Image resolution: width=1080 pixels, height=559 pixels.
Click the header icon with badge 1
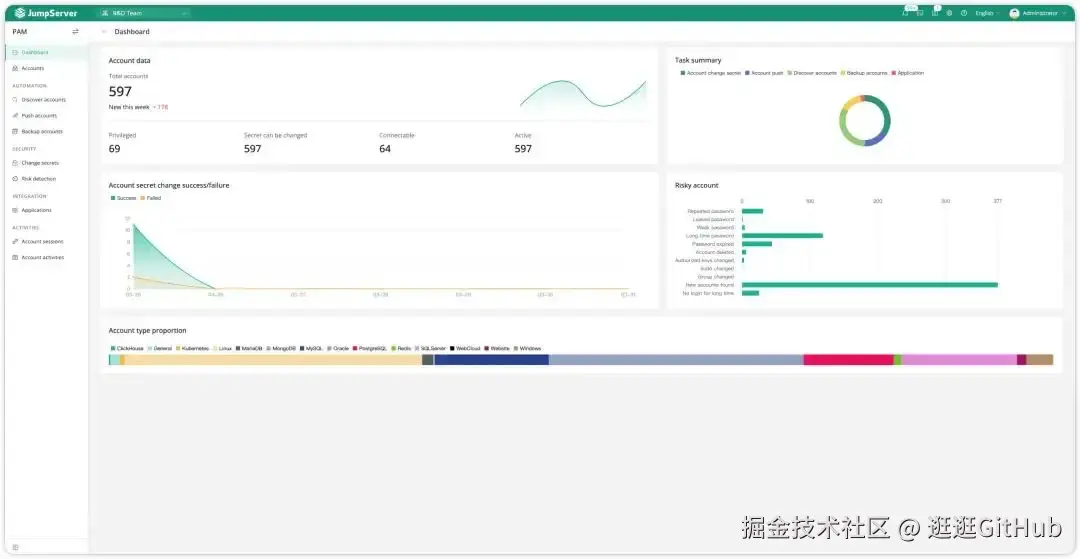tap(935, 12)
